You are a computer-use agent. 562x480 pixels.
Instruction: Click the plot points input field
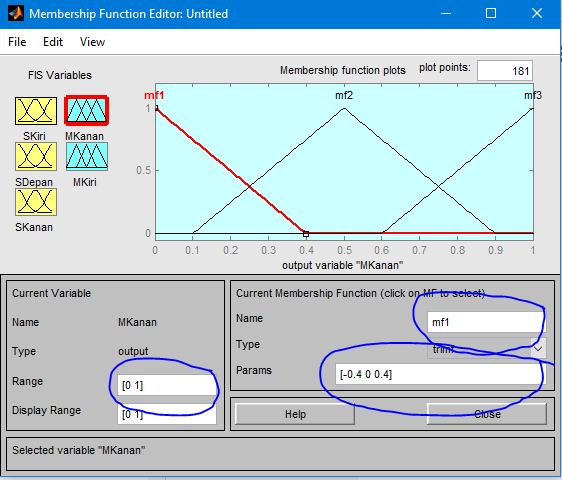505,71
